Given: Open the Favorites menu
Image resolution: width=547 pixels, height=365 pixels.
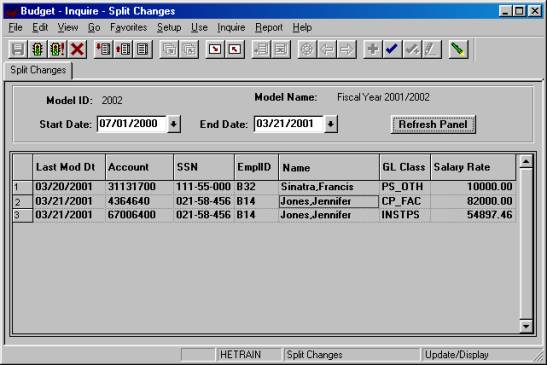Looking at the screenshot, I should click(x=128, y=27).
